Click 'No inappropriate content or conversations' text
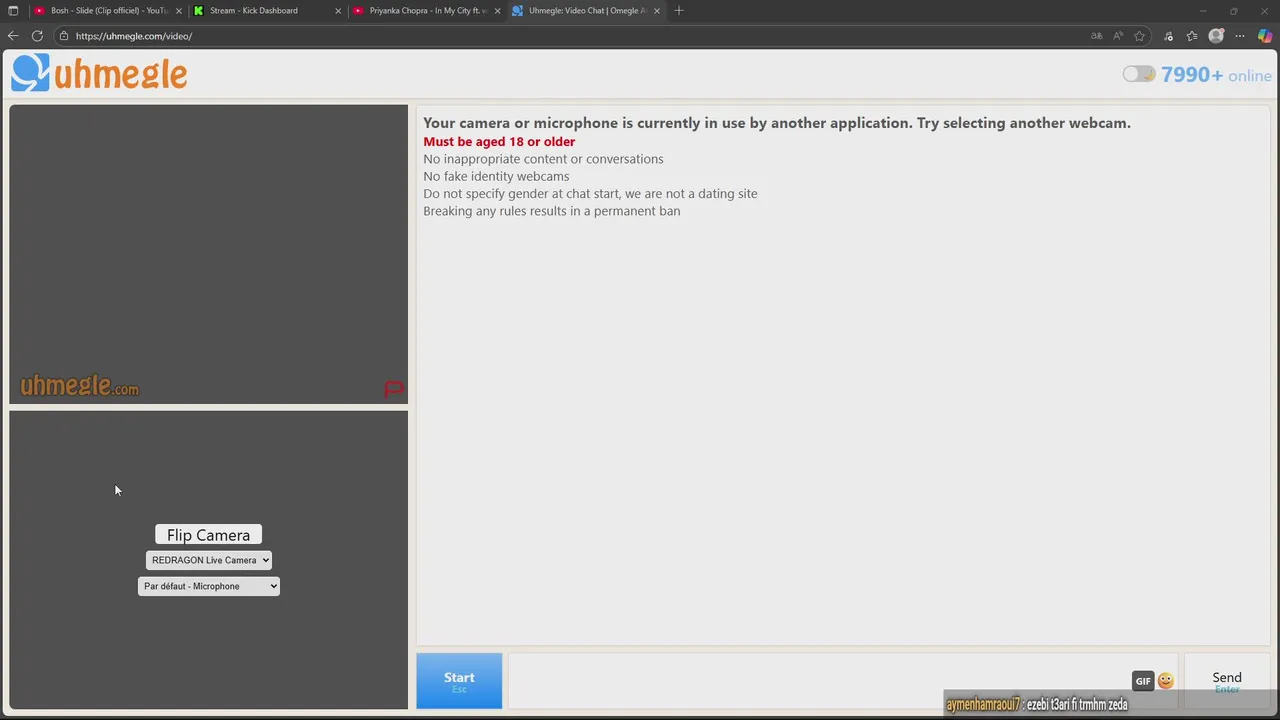This screenshot has width=1280, height=720. tap(543, 159)
